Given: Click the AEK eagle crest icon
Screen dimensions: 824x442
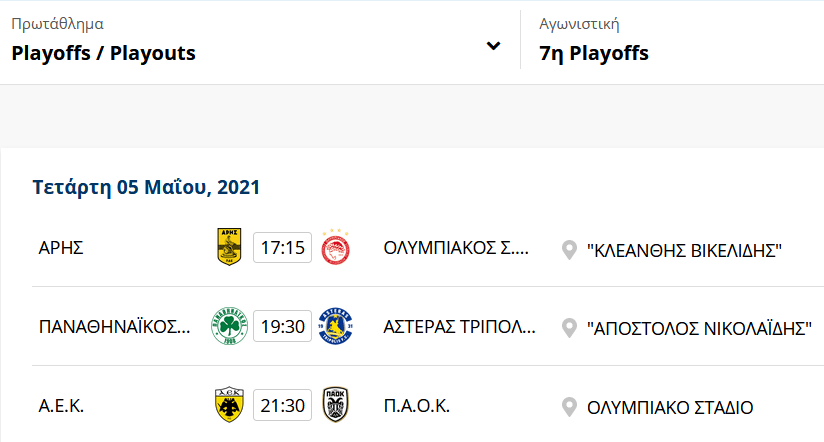Looking at the screenshot, I should pyautogui.click(x=230, y=406).
